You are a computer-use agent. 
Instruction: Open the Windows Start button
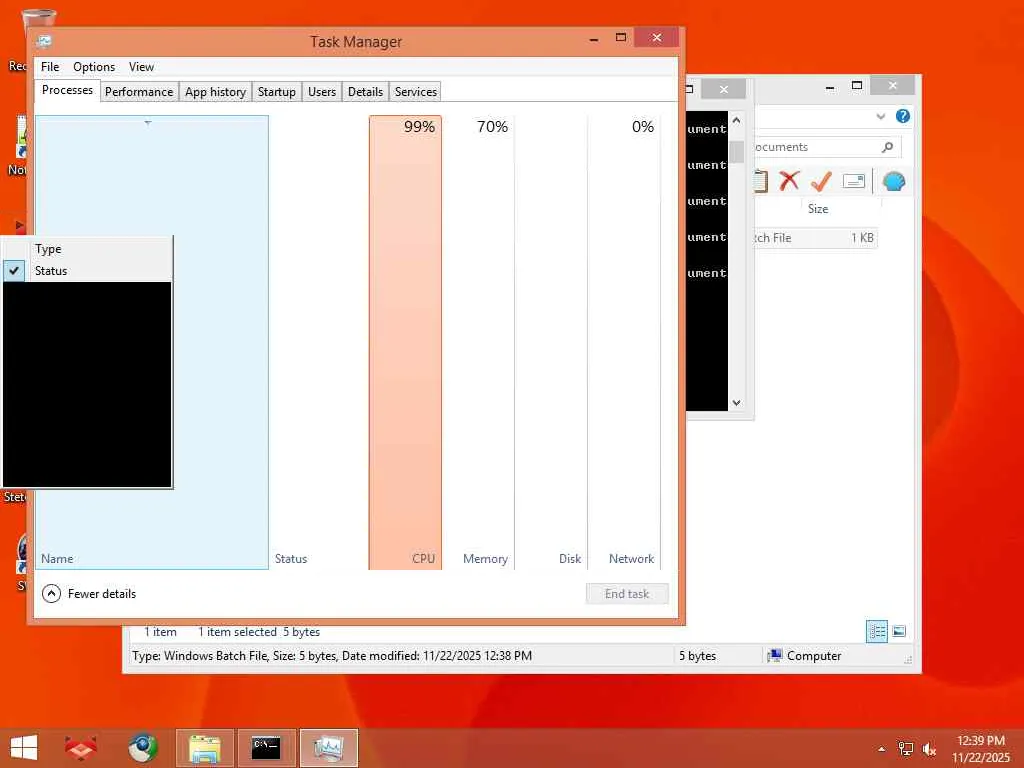tap(24, 748)
